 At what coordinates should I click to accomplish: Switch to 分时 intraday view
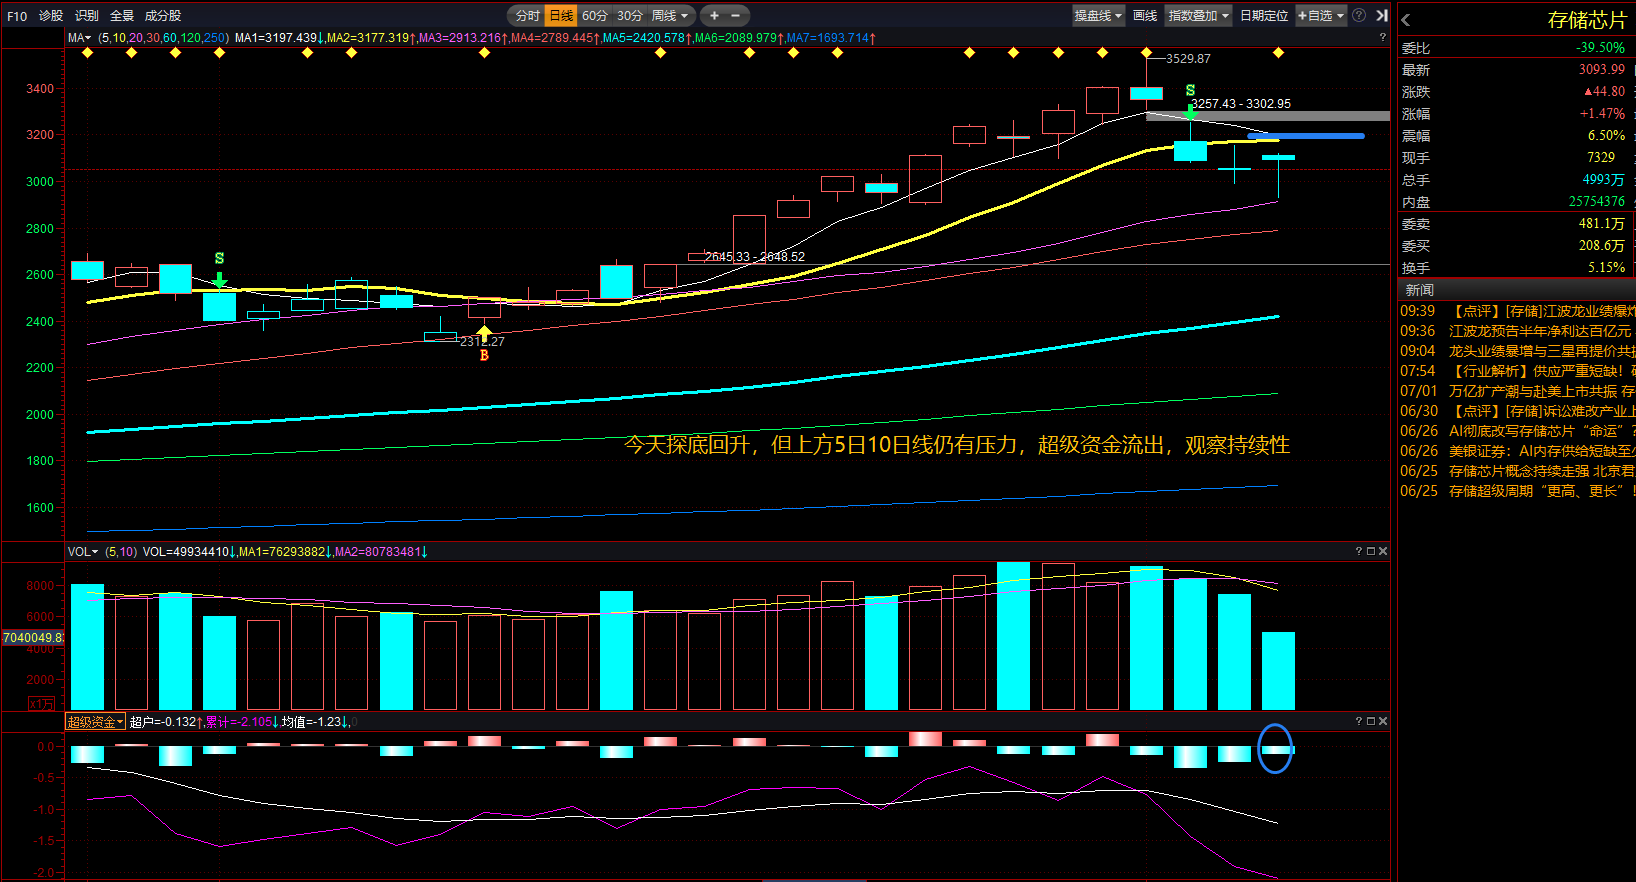tap(527, 16)
